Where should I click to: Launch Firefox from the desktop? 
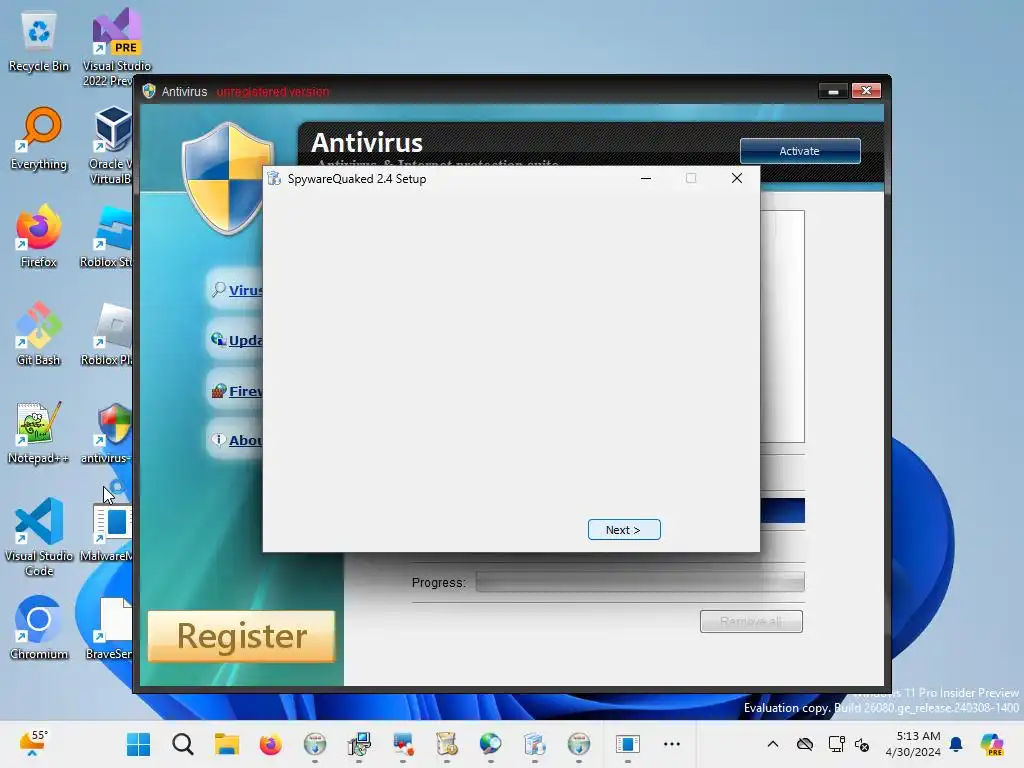tap(39, 236)
